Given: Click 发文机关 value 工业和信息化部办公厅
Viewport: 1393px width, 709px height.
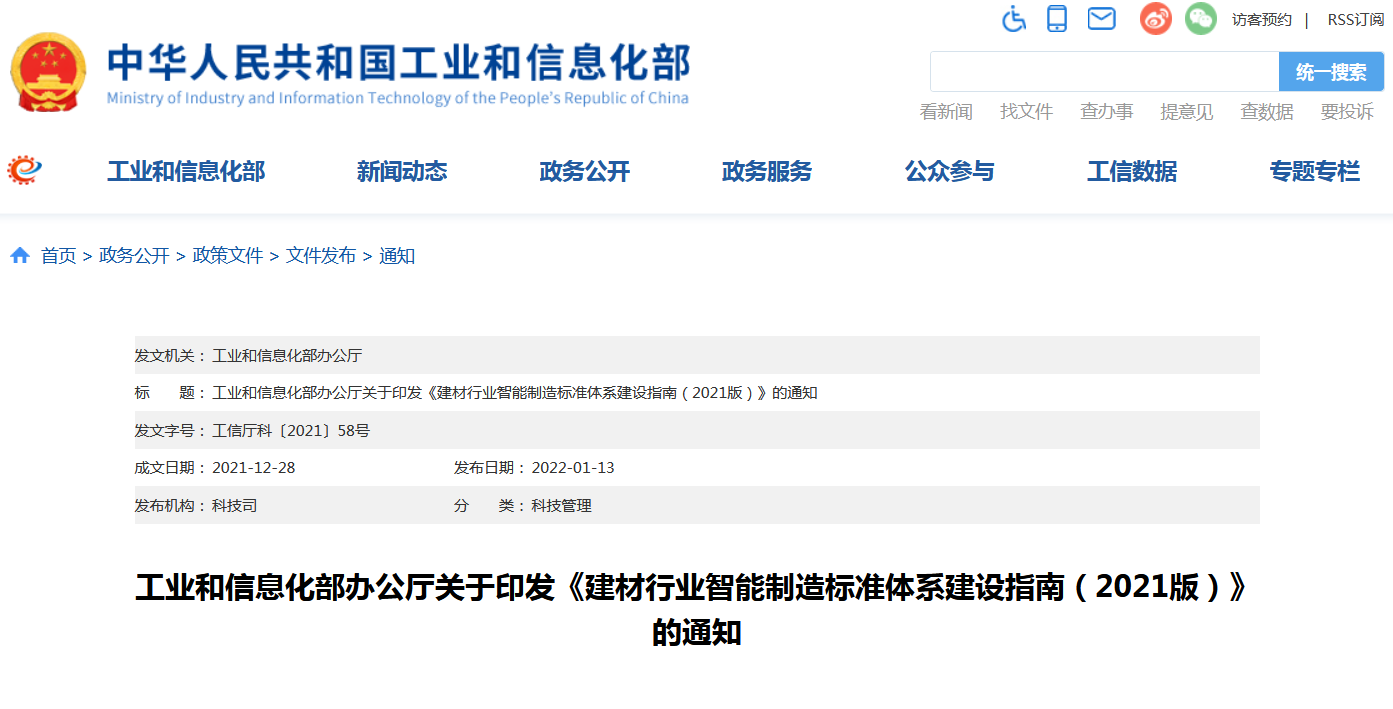Looking at the screenshot, I should (x=287, y=356).
